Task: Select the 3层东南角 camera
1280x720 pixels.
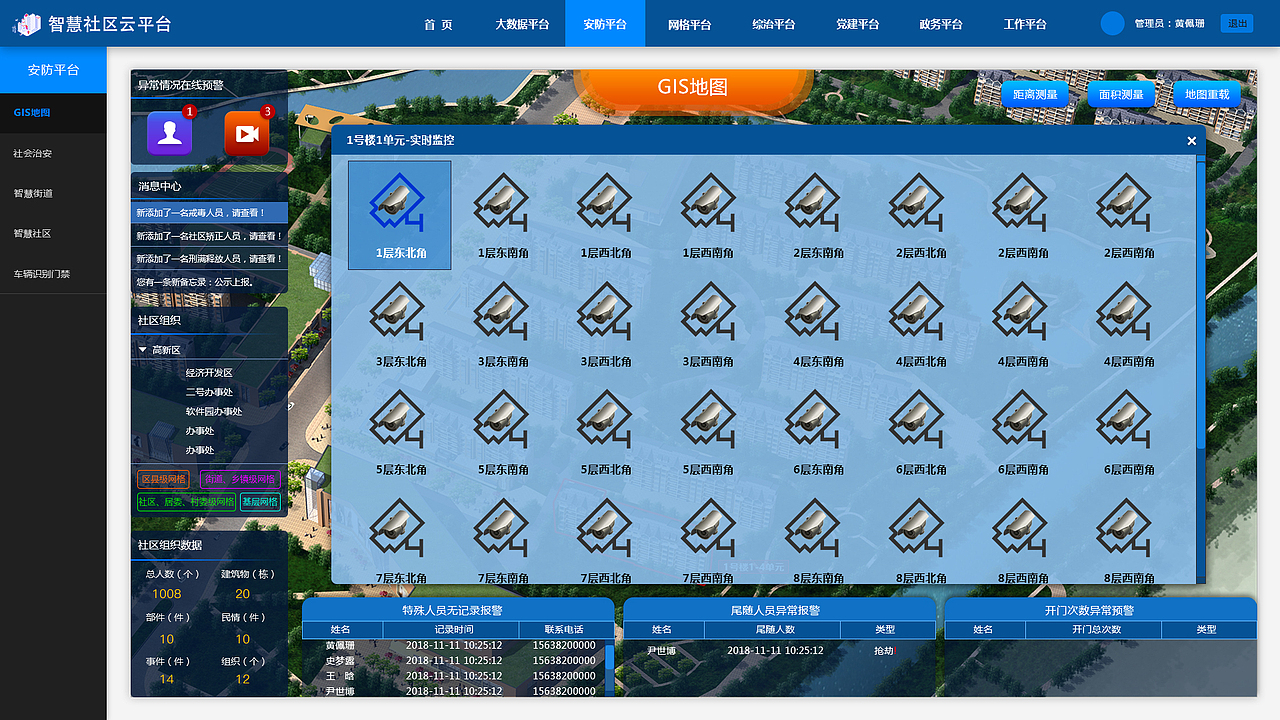Action: point(503,324)
